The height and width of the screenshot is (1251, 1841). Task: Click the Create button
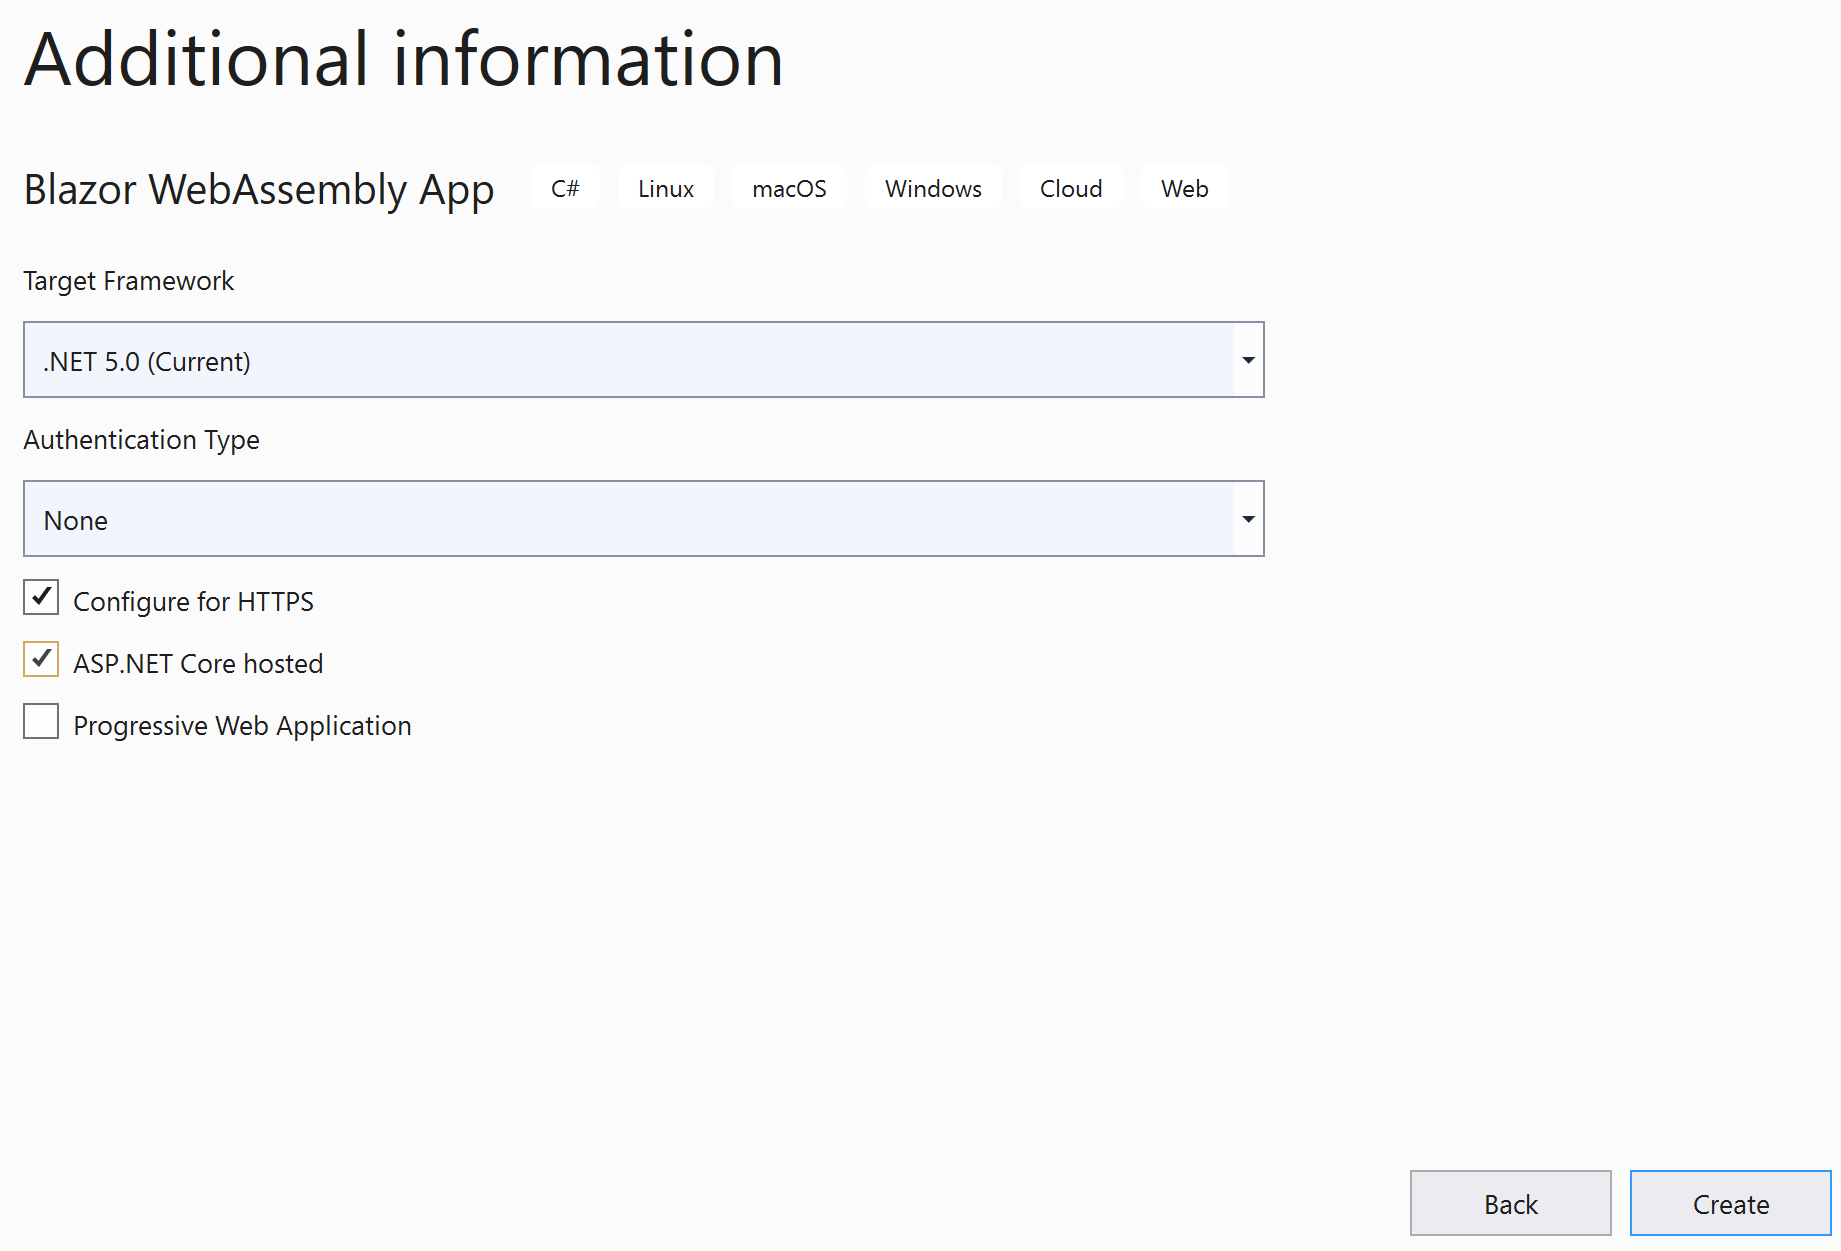click(1730, 1203)
